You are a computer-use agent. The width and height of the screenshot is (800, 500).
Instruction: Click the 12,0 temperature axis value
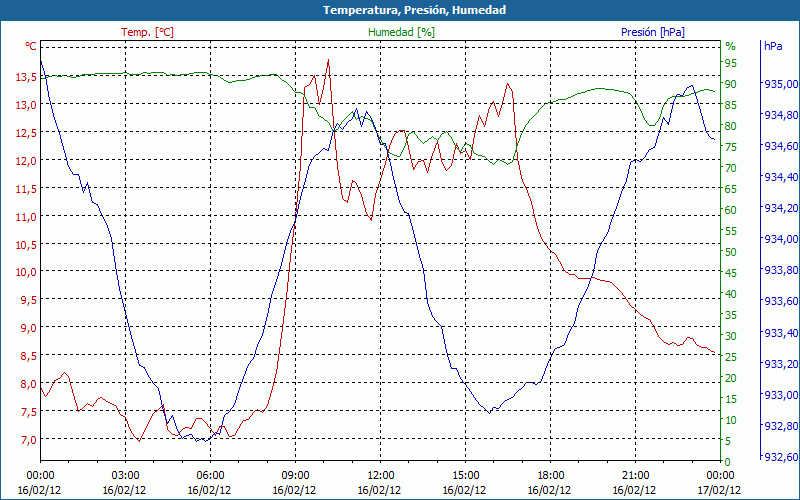coord(28,161)
